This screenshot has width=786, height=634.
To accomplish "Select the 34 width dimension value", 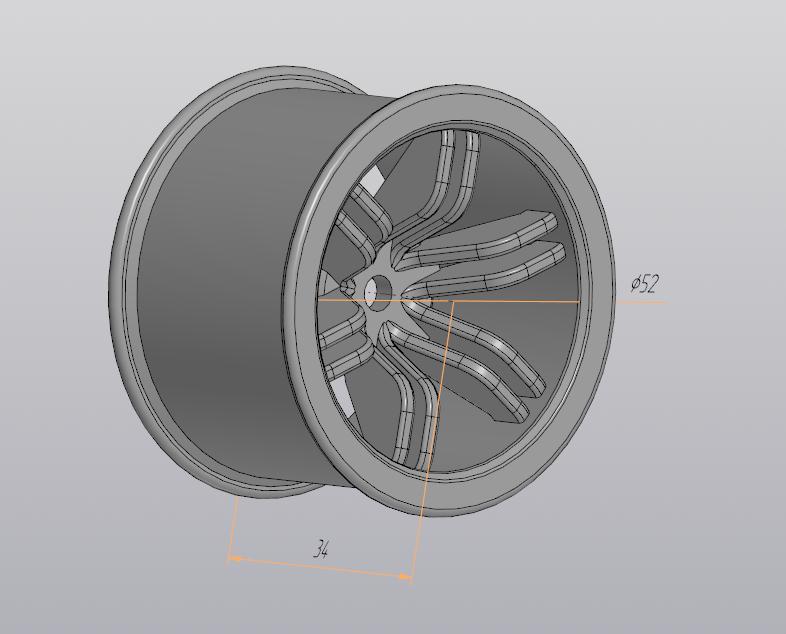I will (x=321, y=550).
